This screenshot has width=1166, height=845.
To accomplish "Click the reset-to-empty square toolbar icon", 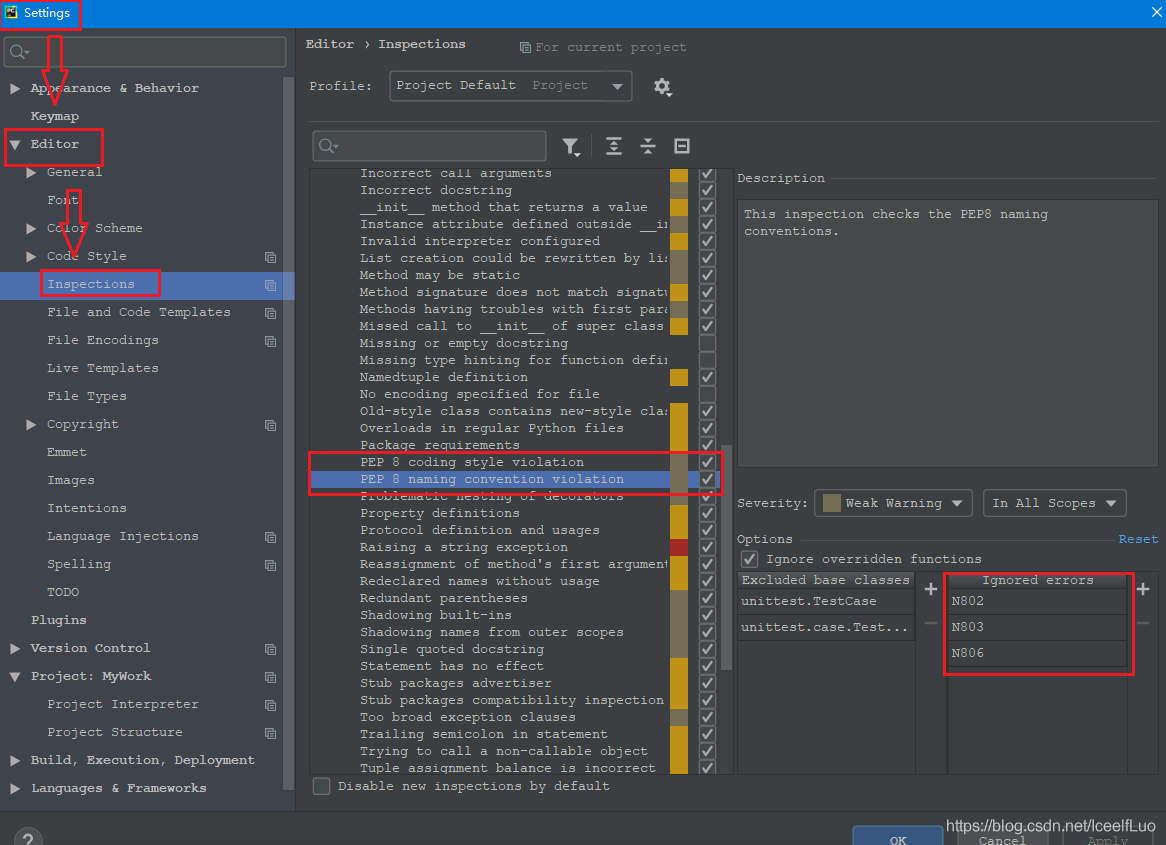I will point(682,147).
